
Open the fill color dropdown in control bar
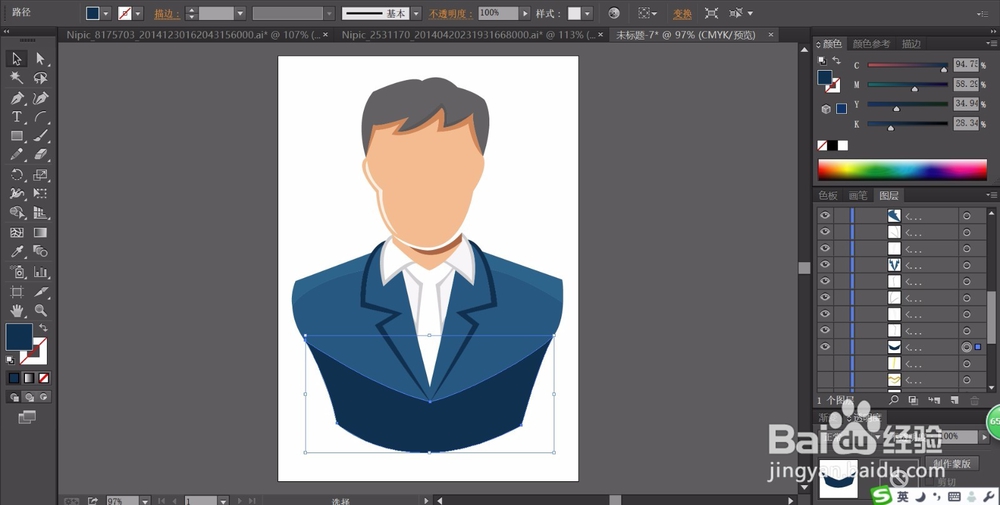click(108, 14)
